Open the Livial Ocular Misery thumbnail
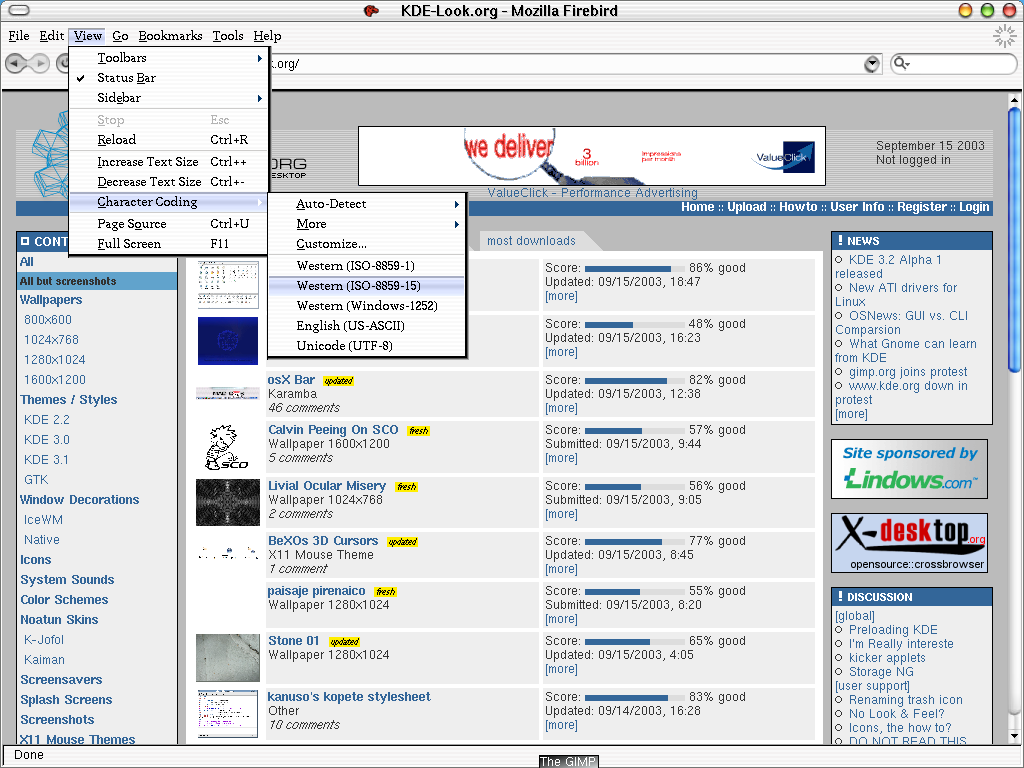This screenshot has width=1024, height=768. 228,502
